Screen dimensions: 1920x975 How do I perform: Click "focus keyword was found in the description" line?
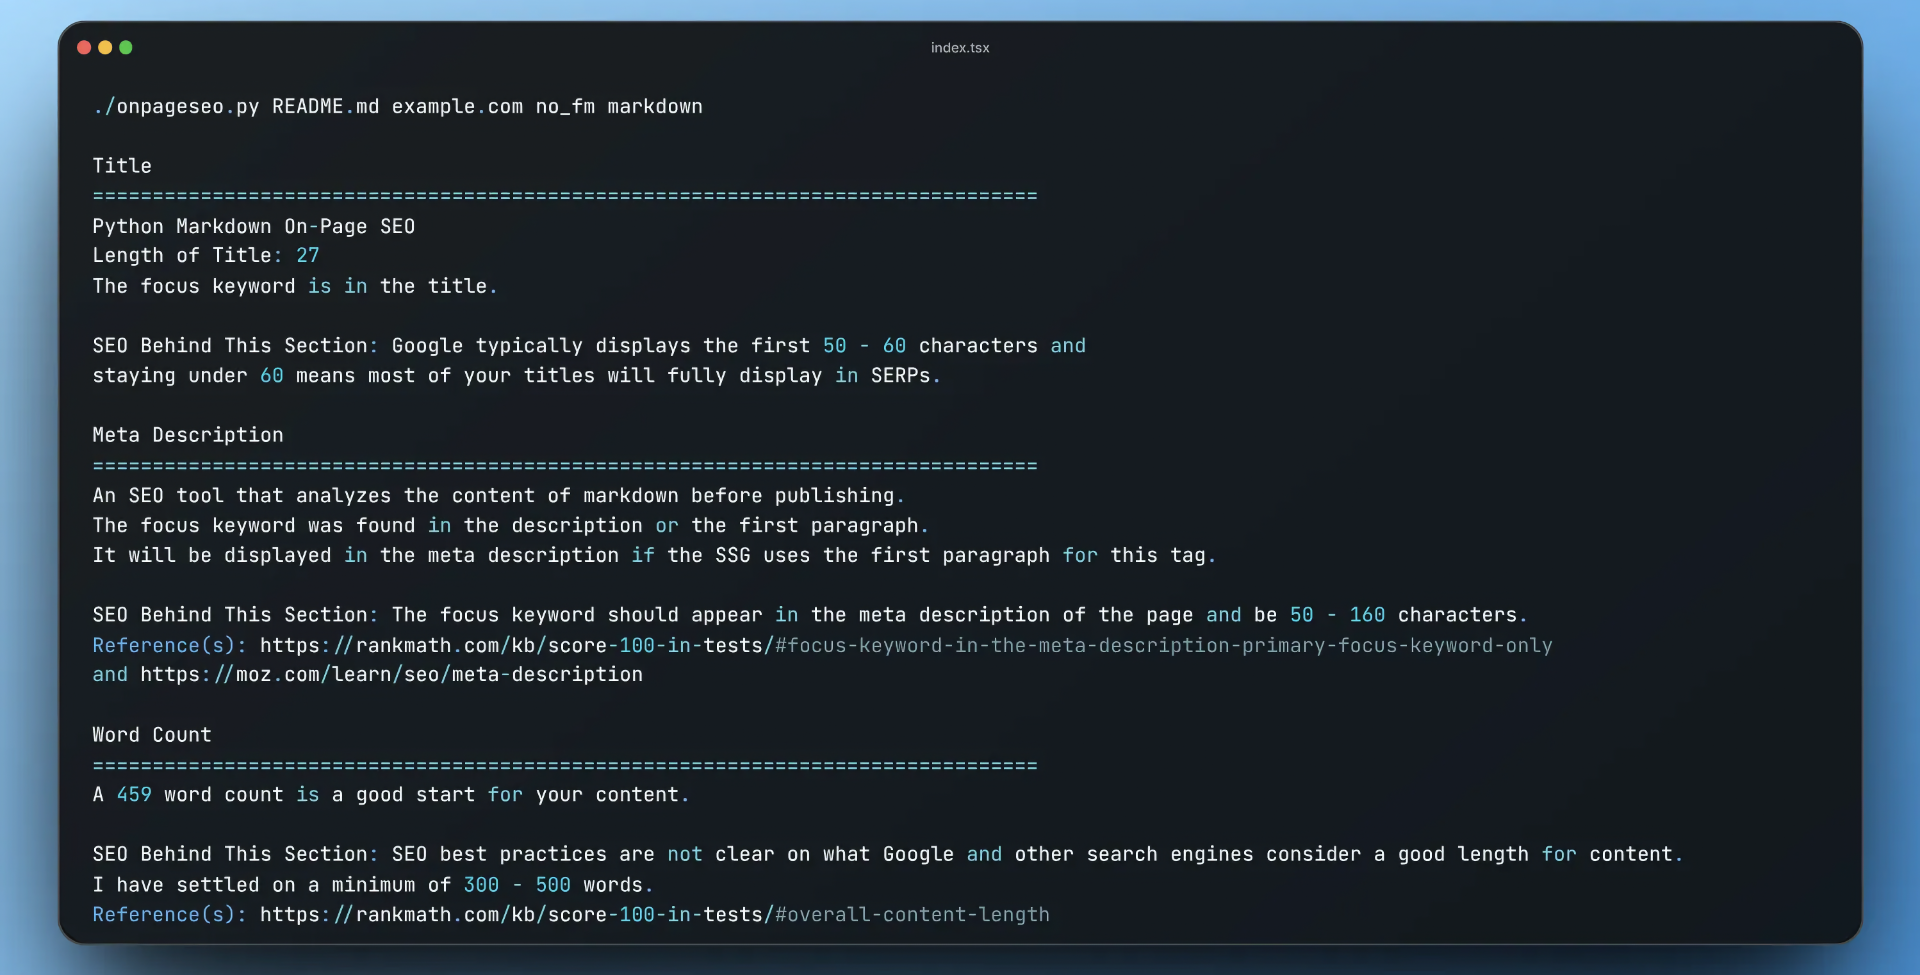(x=511, y=526)
